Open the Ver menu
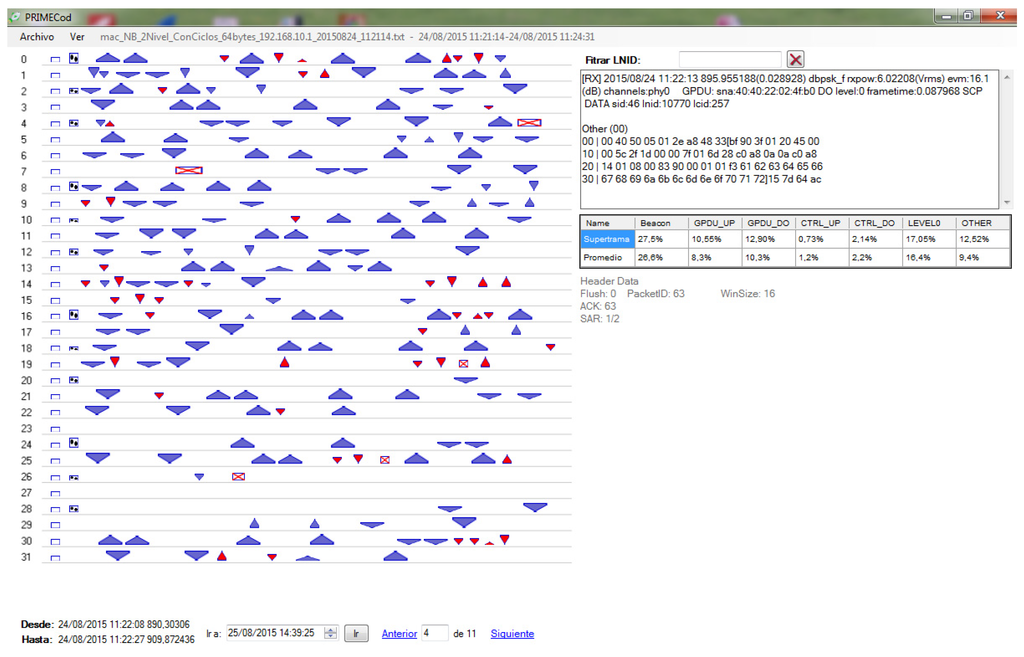Screen dimensions: 1024x657 (77, 36)
